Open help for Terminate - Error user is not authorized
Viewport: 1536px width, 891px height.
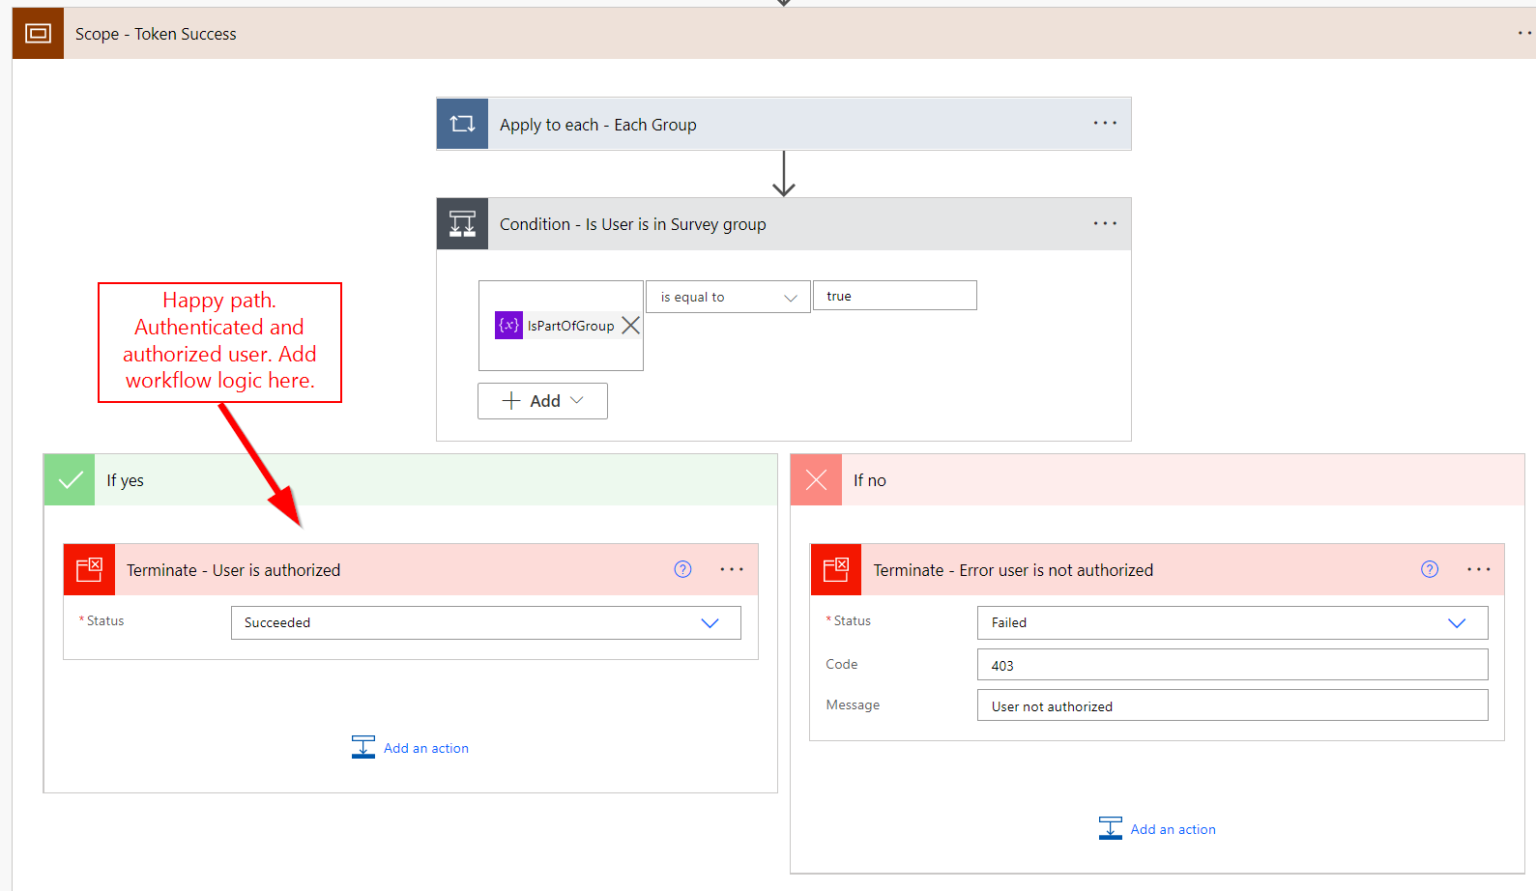click(1430, 569)
